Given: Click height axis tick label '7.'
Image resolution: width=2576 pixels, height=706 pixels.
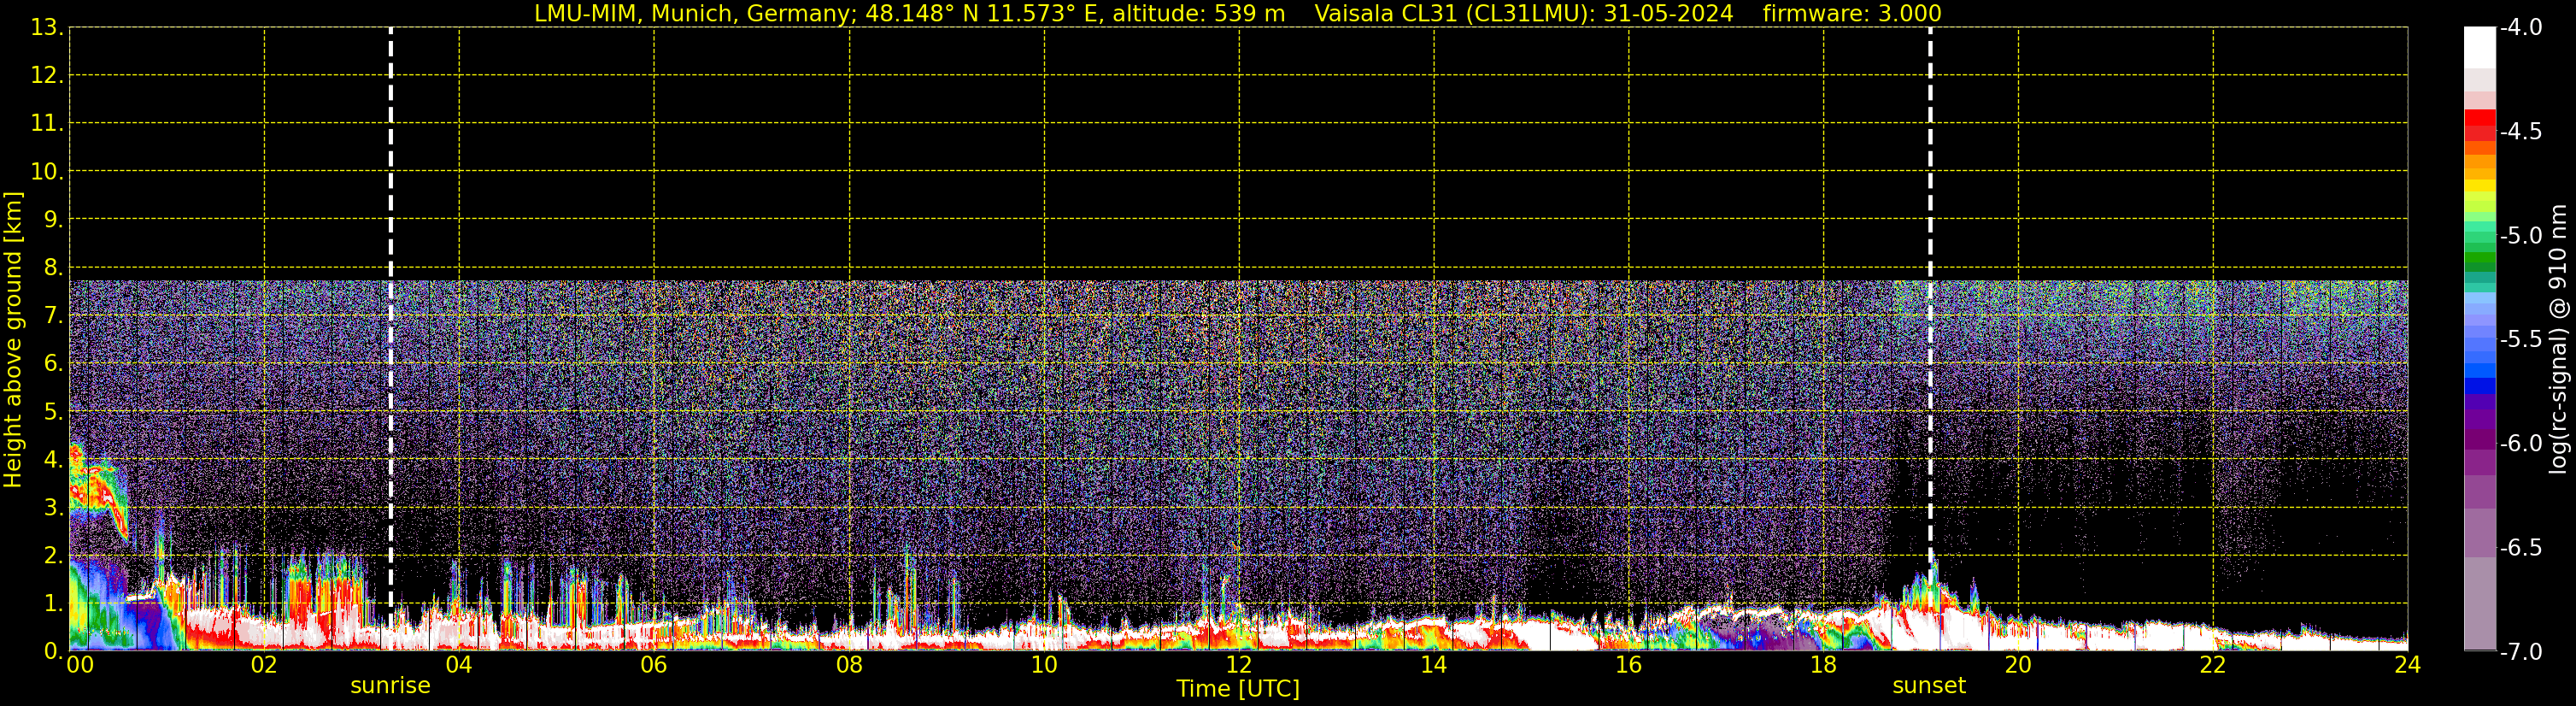Looking at the screenshot, I should [54, 315].
